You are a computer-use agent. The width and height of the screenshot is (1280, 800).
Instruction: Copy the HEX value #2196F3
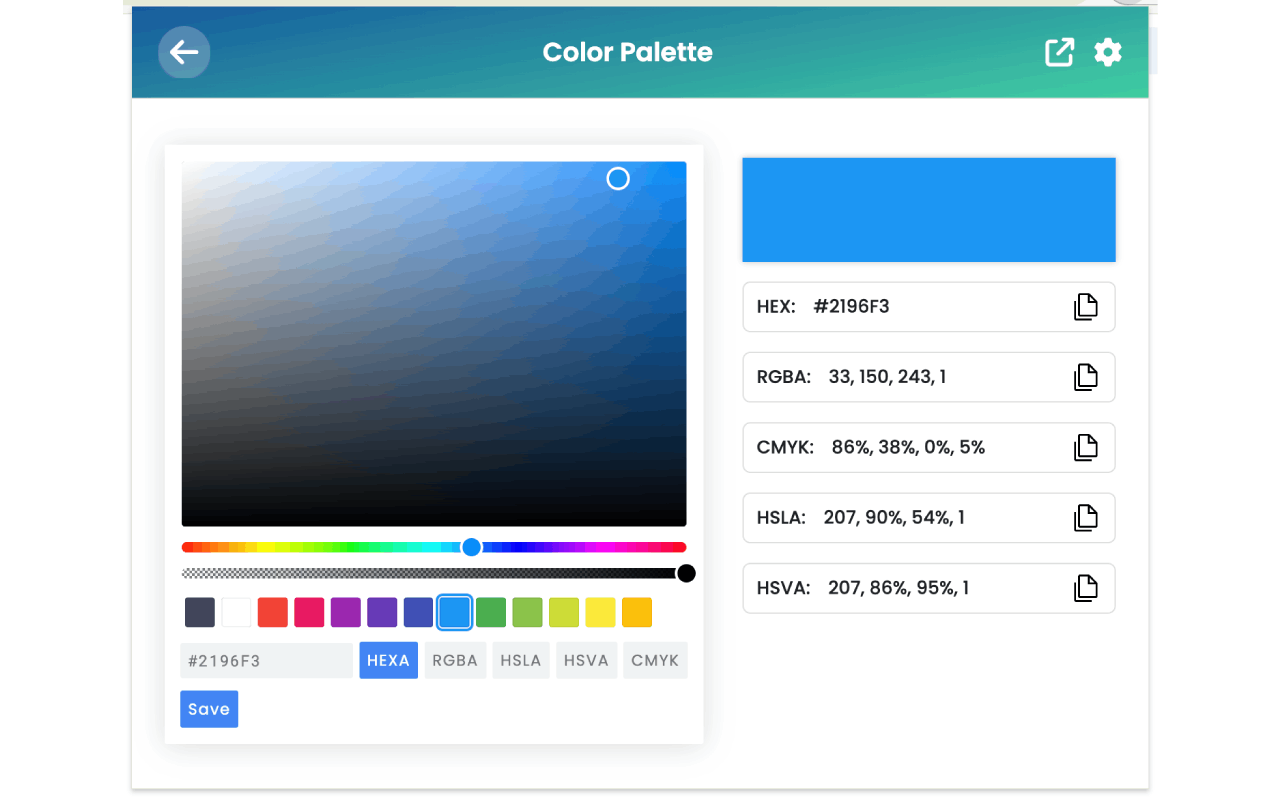(x=1085, y=307)
